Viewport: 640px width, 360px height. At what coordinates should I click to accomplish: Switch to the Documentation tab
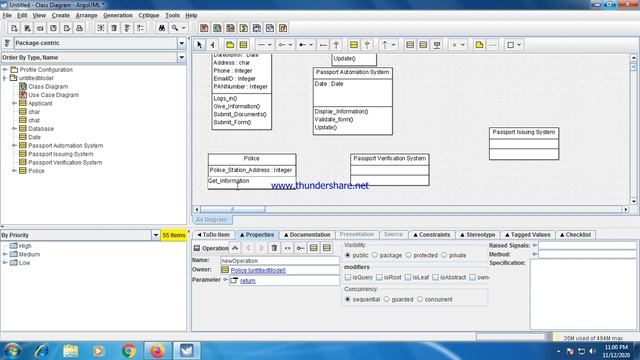point(307,235)
